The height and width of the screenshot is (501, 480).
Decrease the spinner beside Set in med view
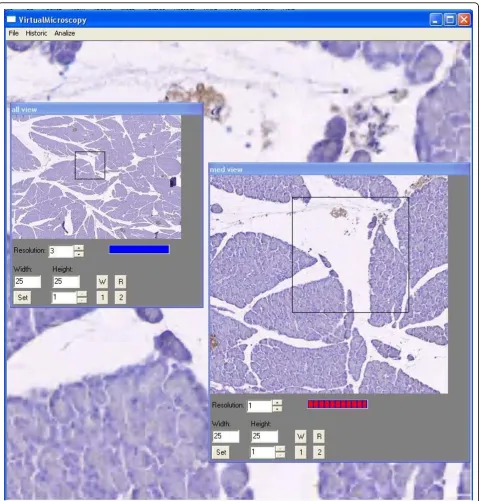click(x=280, y=455)
